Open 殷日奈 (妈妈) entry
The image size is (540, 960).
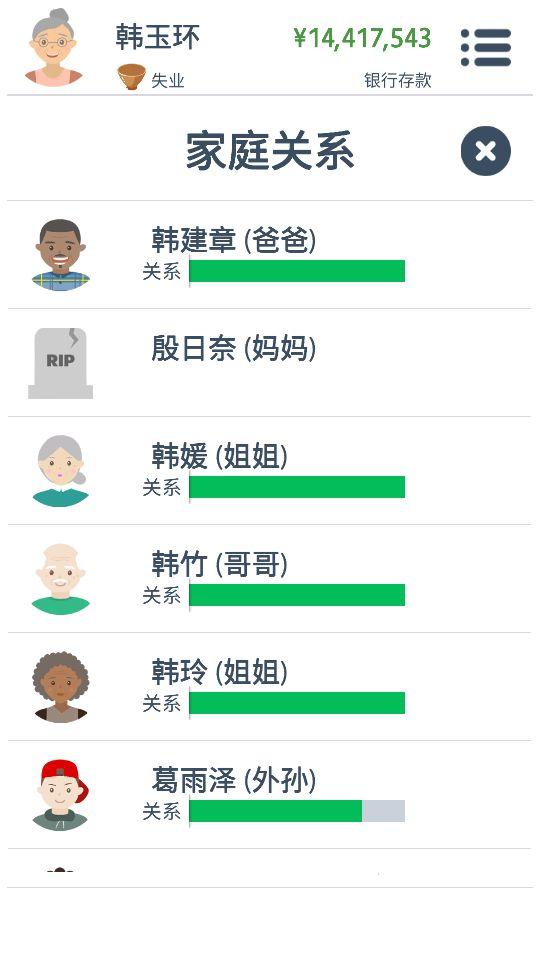click(269, 363)
